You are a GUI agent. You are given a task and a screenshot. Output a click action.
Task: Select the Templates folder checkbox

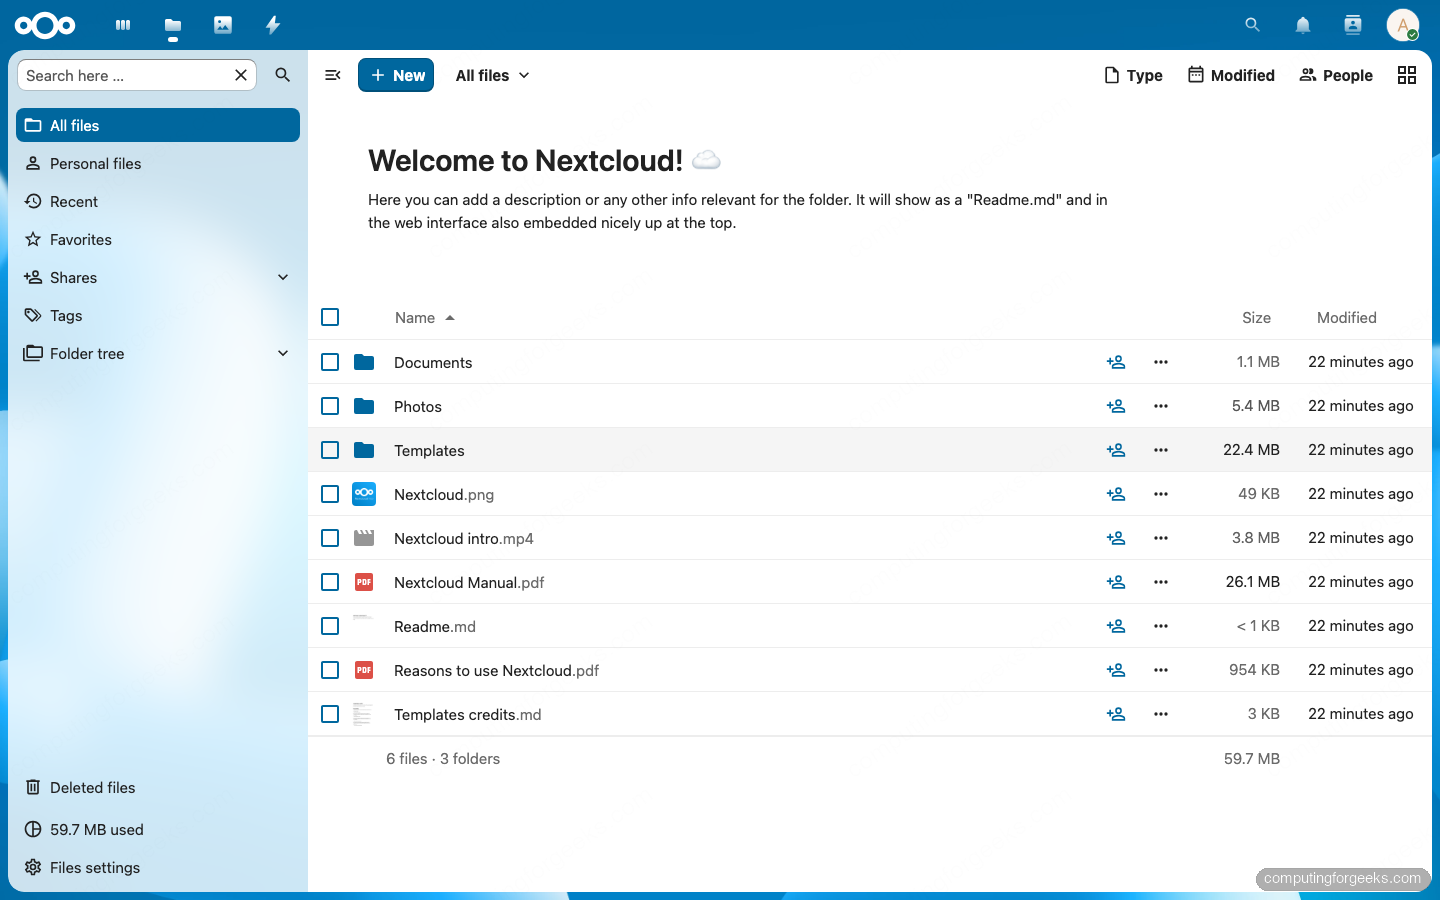[330, 450]
